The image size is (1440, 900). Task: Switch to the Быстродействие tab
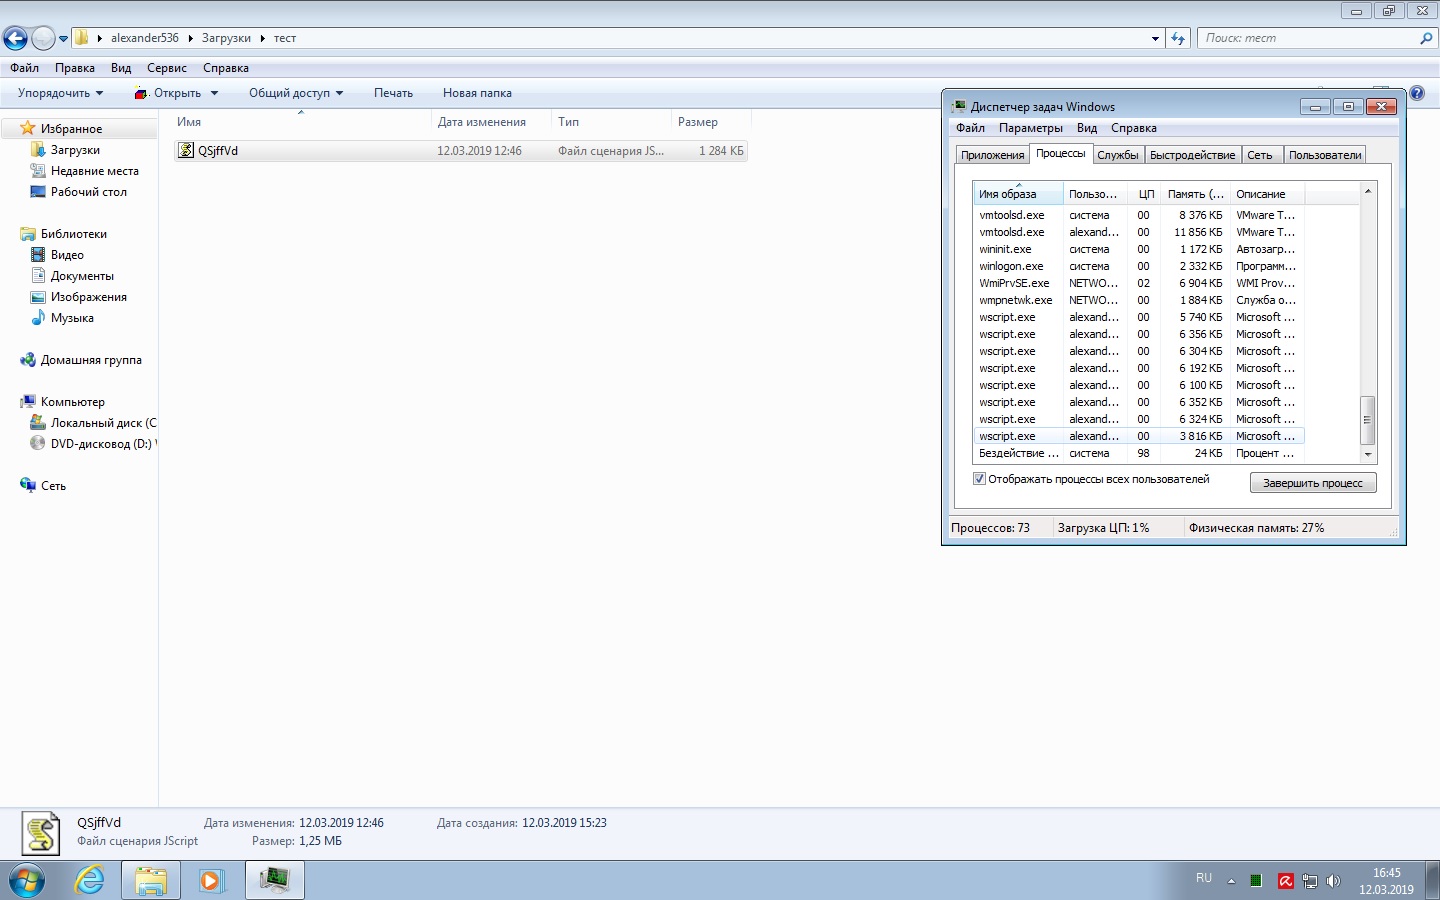point(1192,155)
